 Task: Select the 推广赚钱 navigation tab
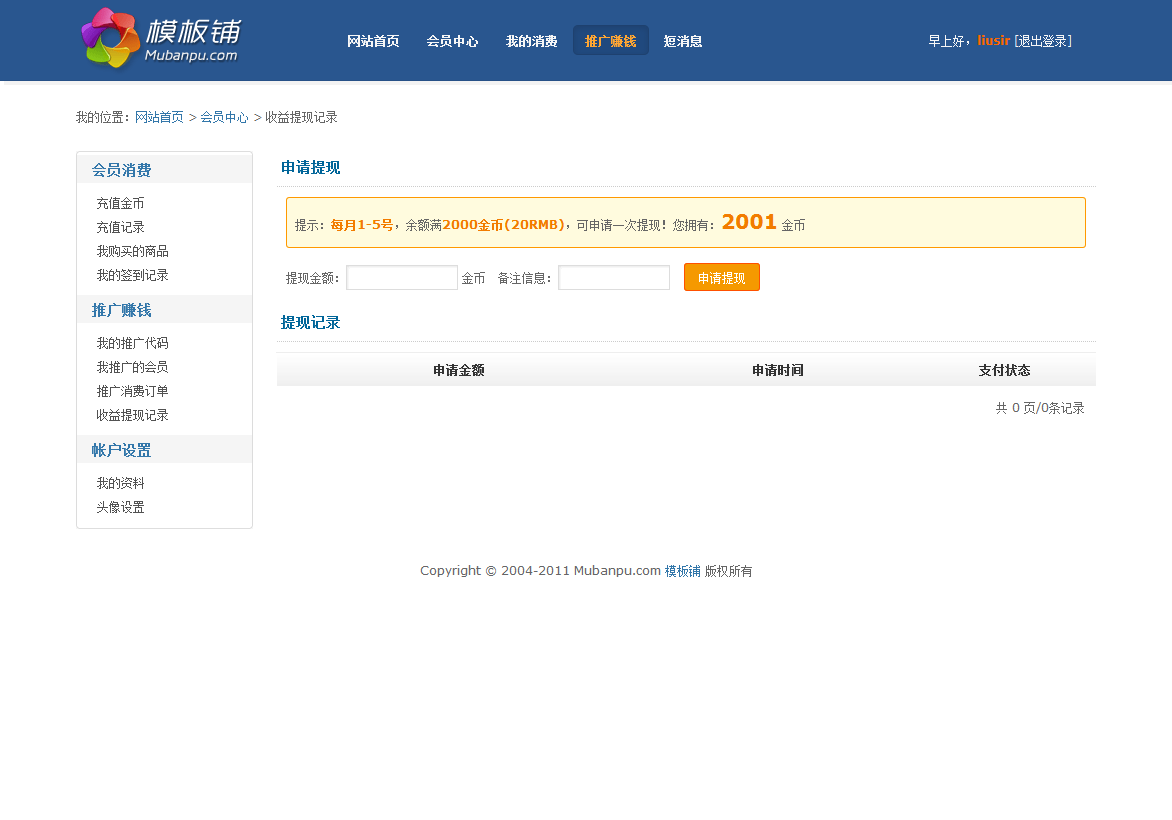pyautogui.click(x=610, y=41)
